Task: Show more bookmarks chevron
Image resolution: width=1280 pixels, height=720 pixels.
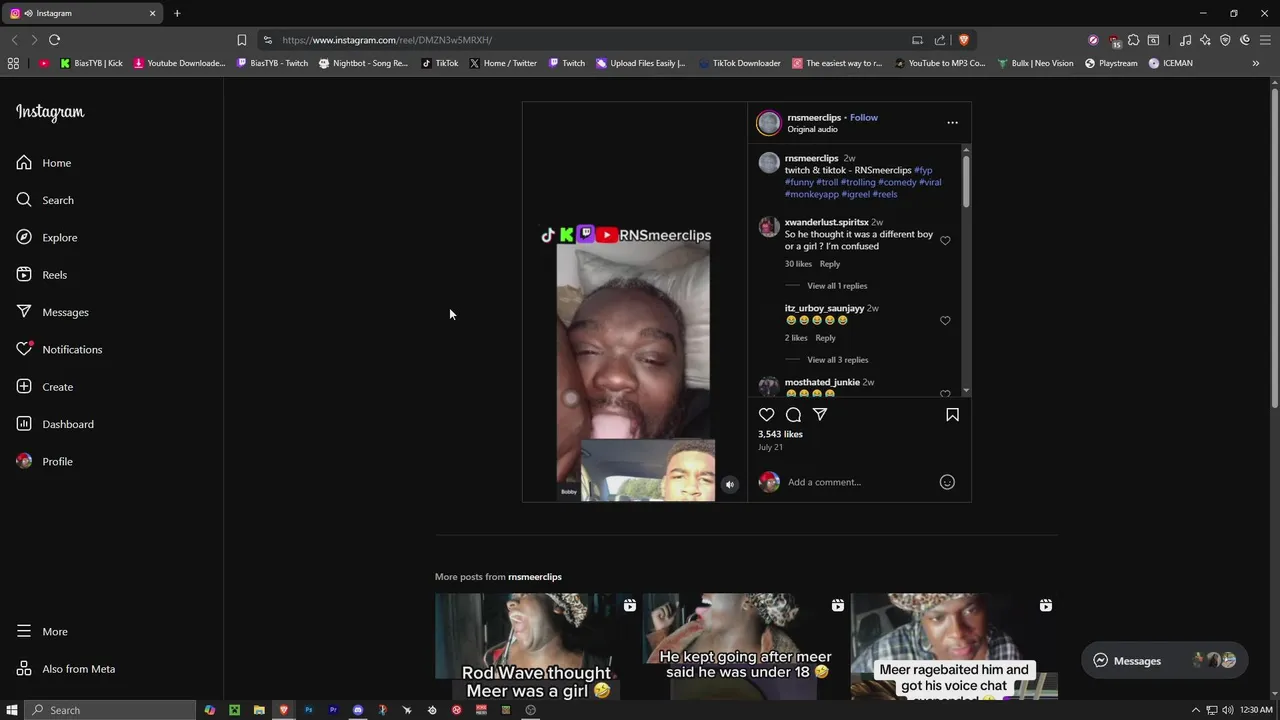Action: [1256, 63]
